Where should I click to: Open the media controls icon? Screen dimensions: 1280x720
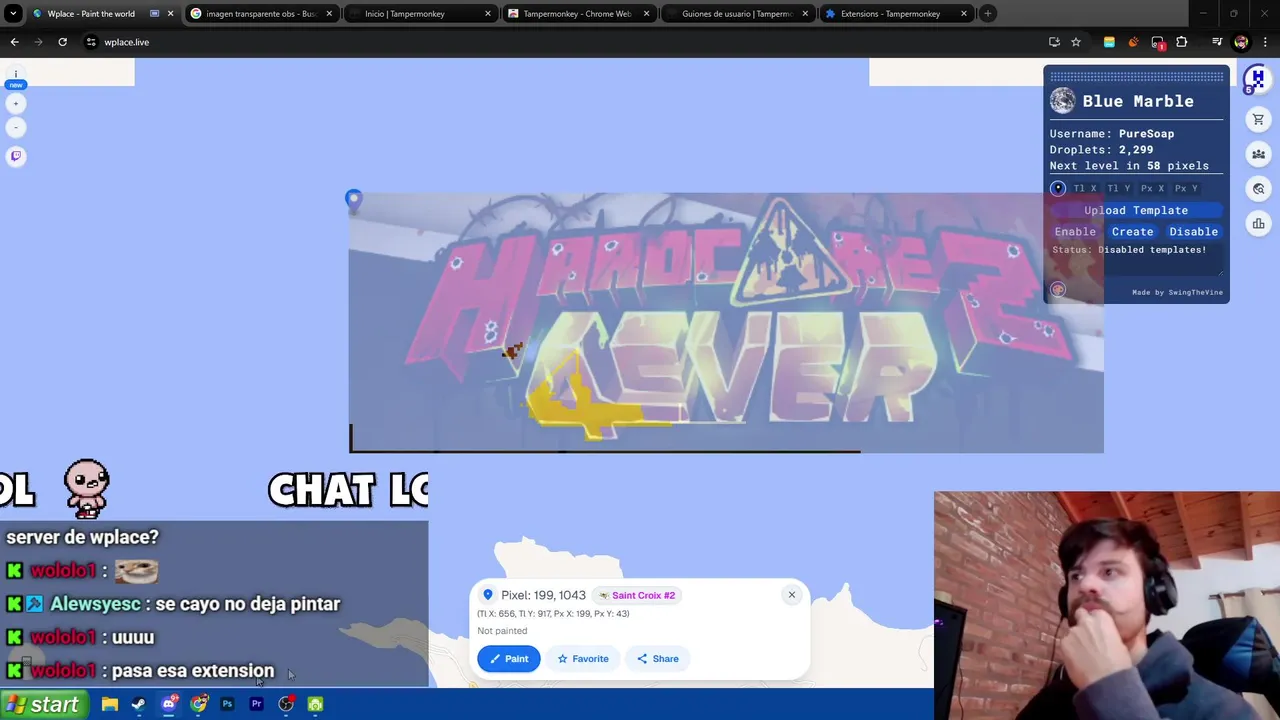point(1217,42)
